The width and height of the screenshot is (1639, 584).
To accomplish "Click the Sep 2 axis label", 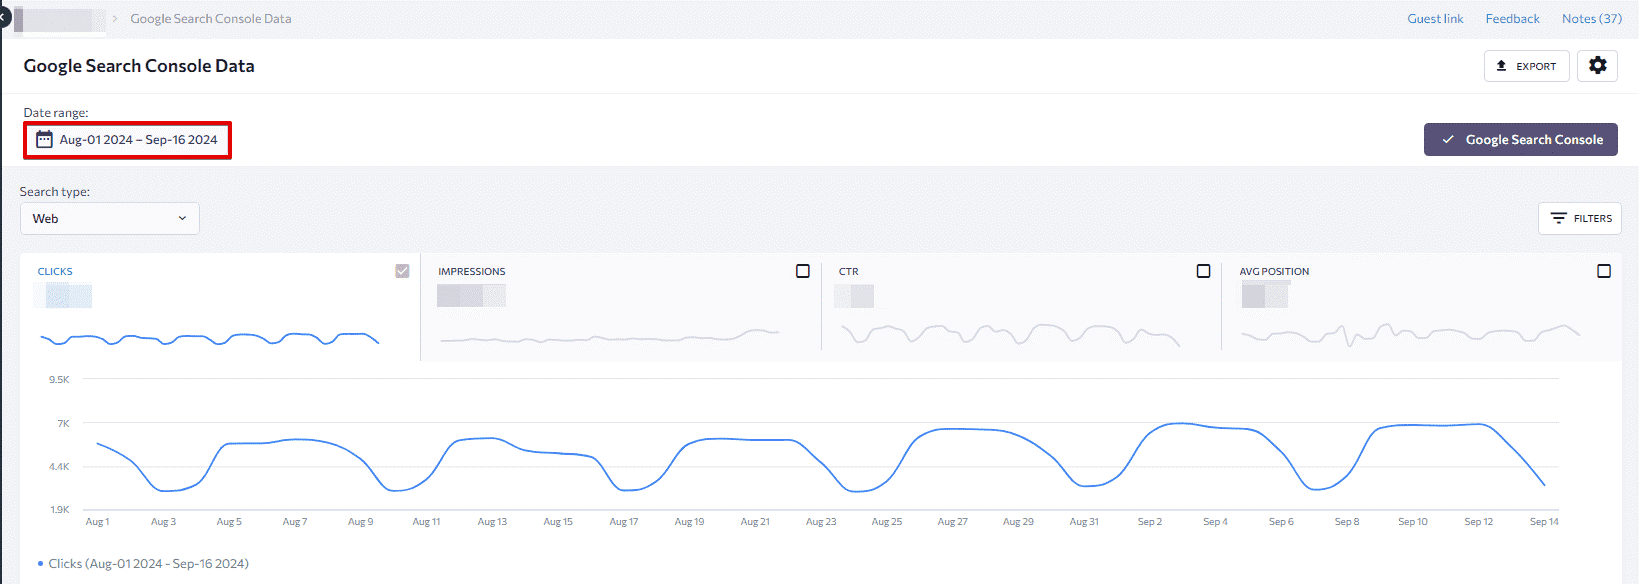I will coord(1149,522).
